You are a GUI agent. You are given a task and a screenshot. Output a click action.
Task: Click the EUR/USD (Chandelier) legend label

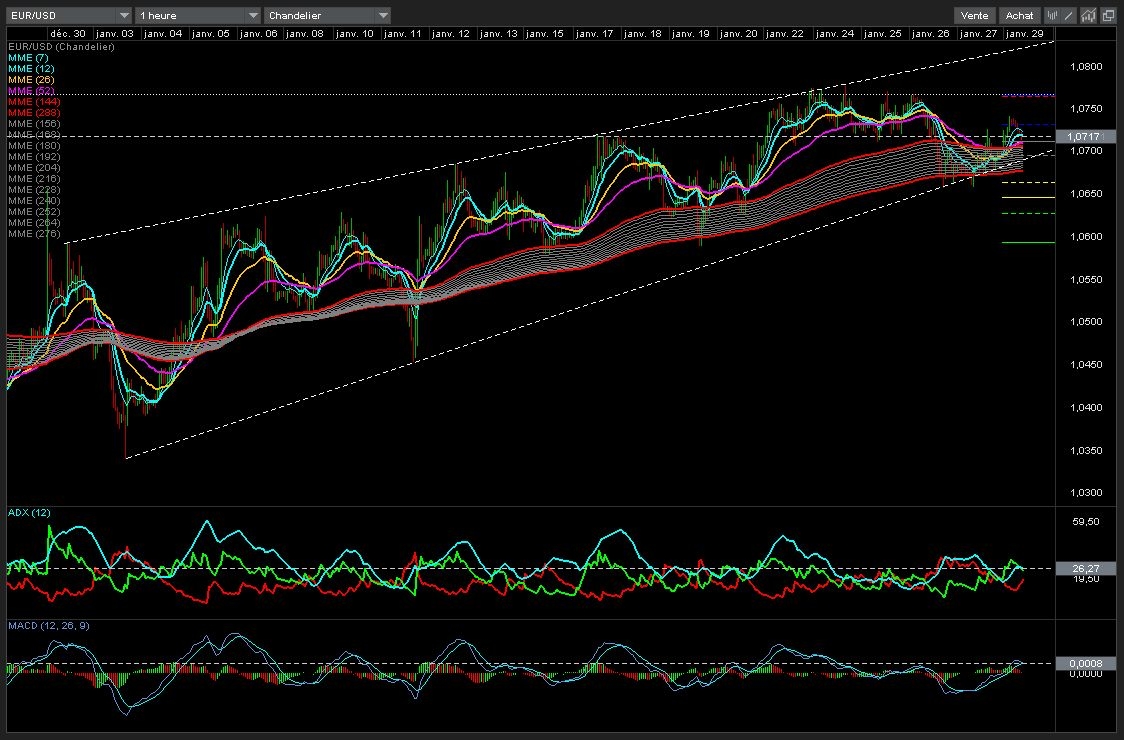[x=61, y=47]
